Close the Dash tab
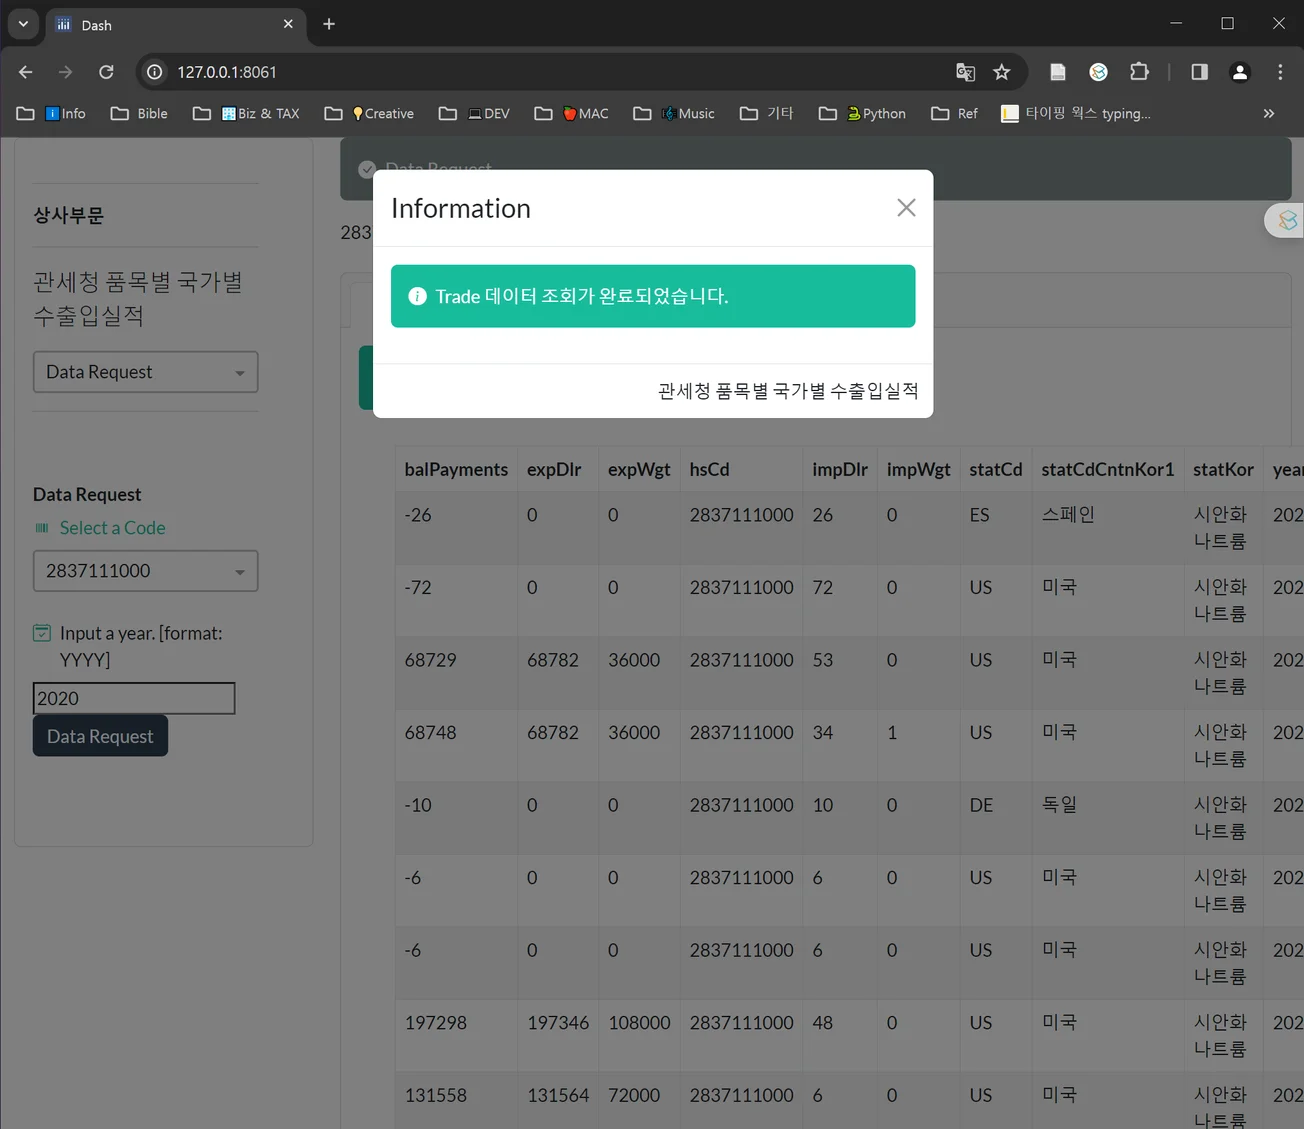This screenshot has height=1129, width=1304. pyautogui.click(x=288, y=24)
